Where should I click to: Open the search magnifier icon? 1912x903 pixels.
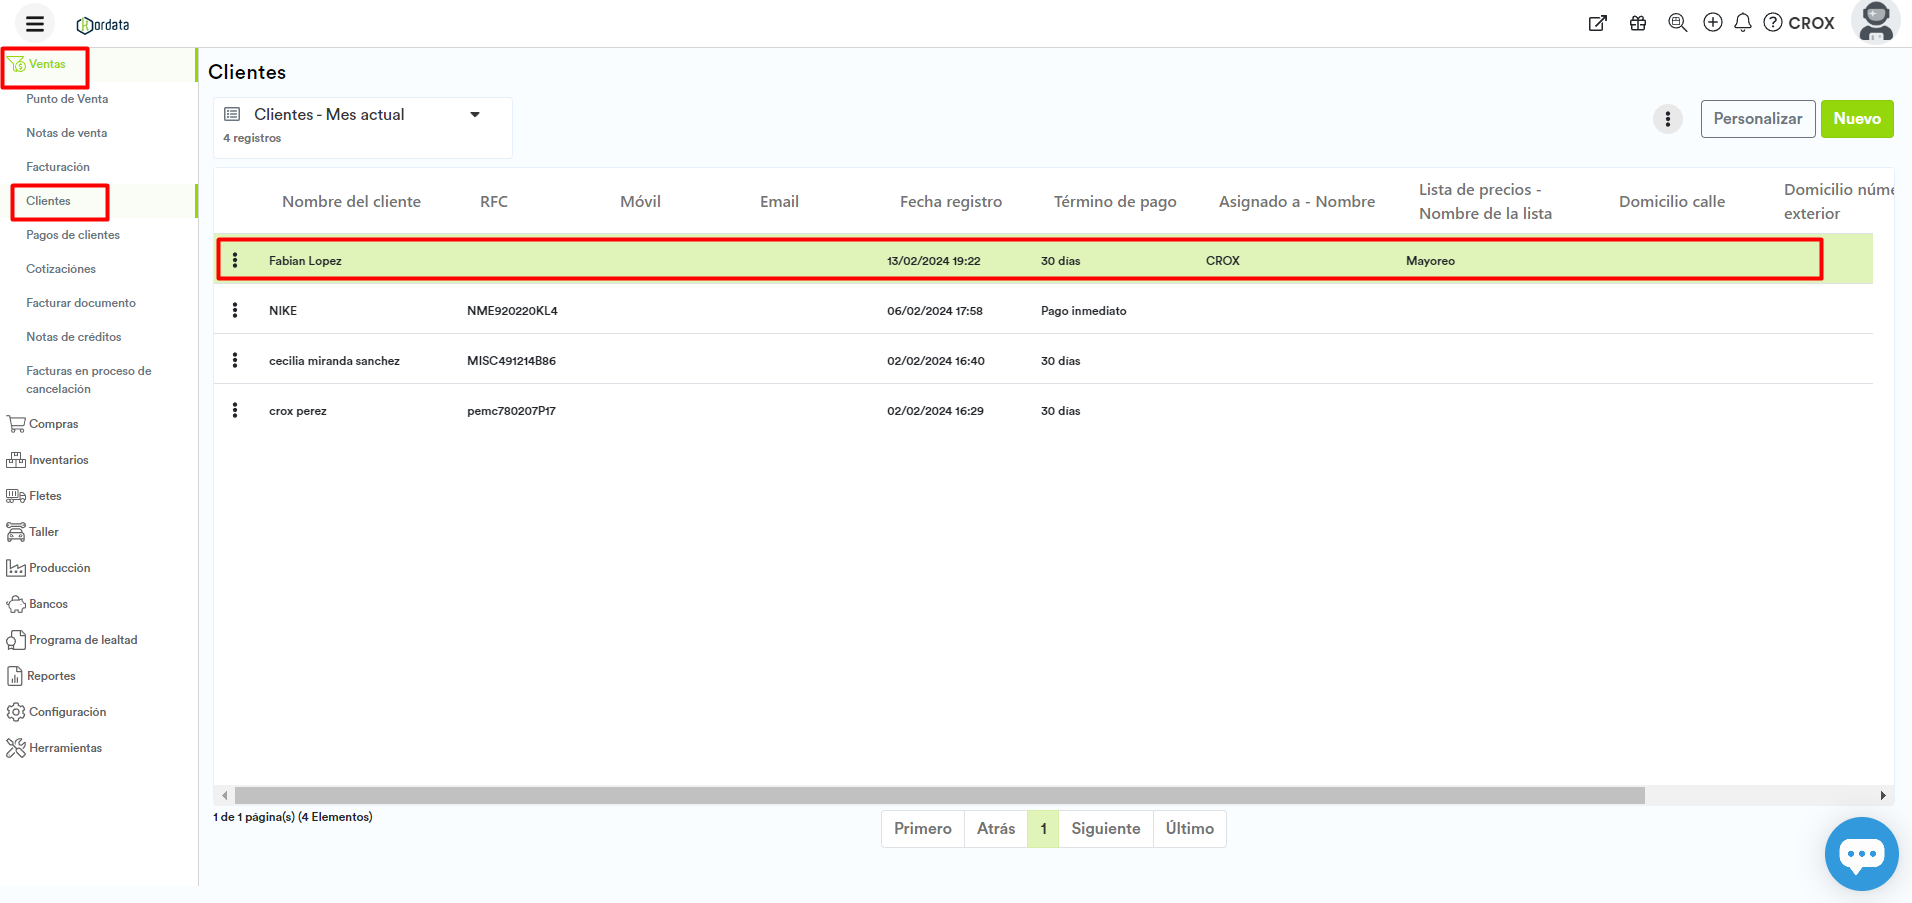1677,23
